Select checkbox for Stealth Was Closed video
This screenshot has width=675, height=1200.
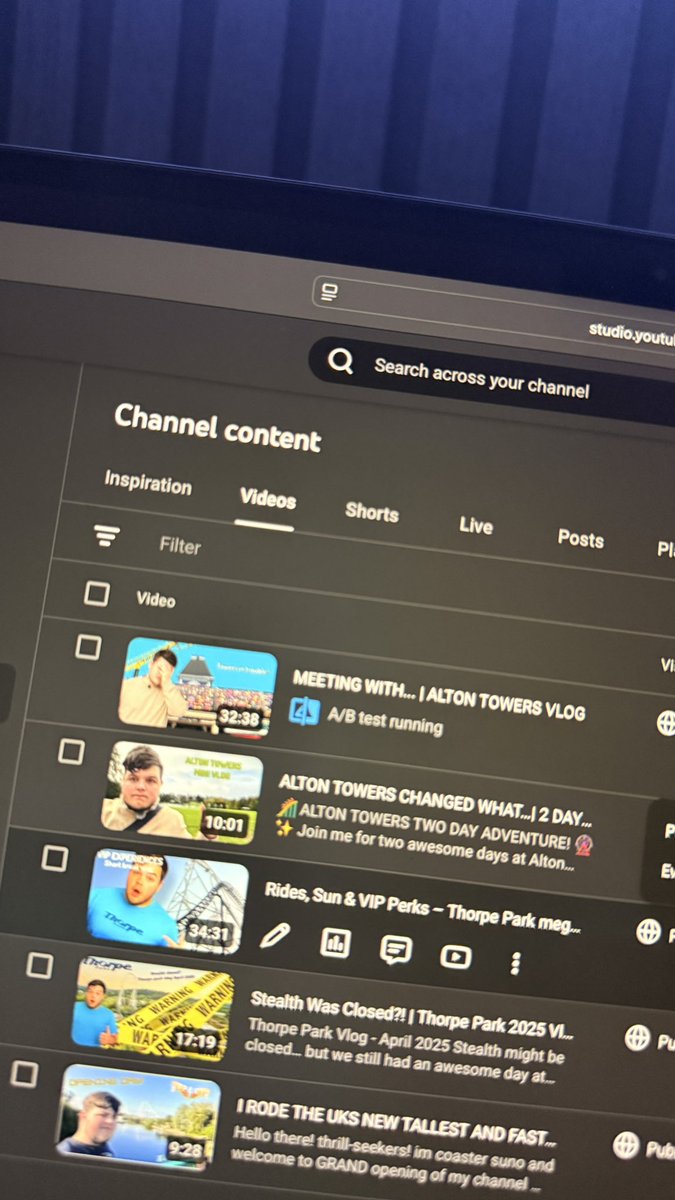coord(39,965)
